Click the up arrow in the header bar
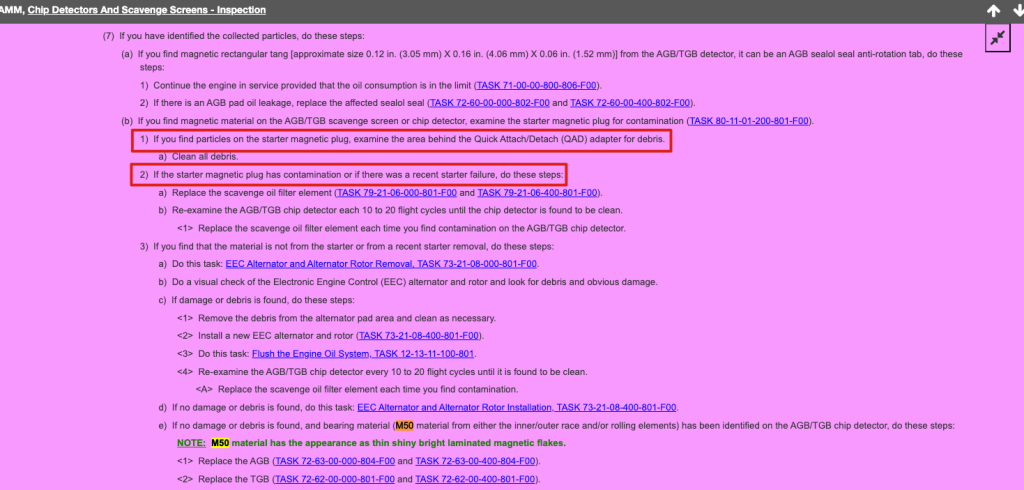 pos(993,10)
